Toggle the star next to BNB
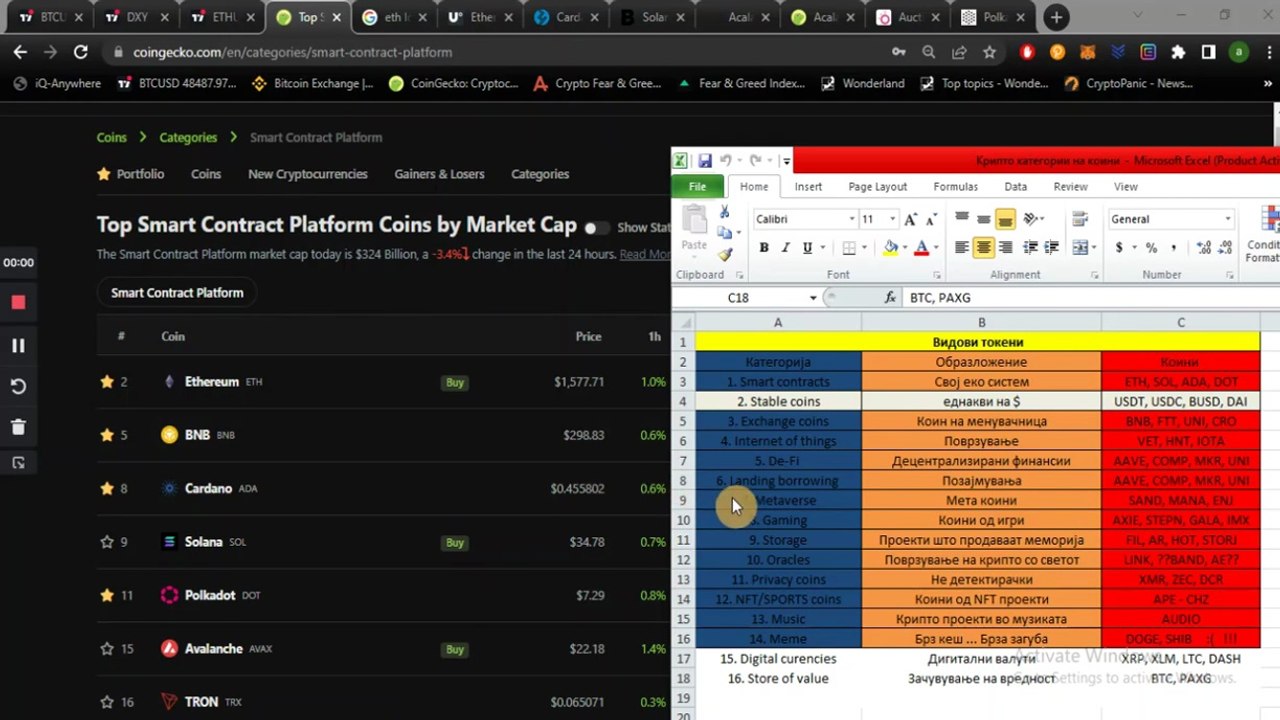The height and width of the screenshot is (720, 1280). tap(107, 435)
